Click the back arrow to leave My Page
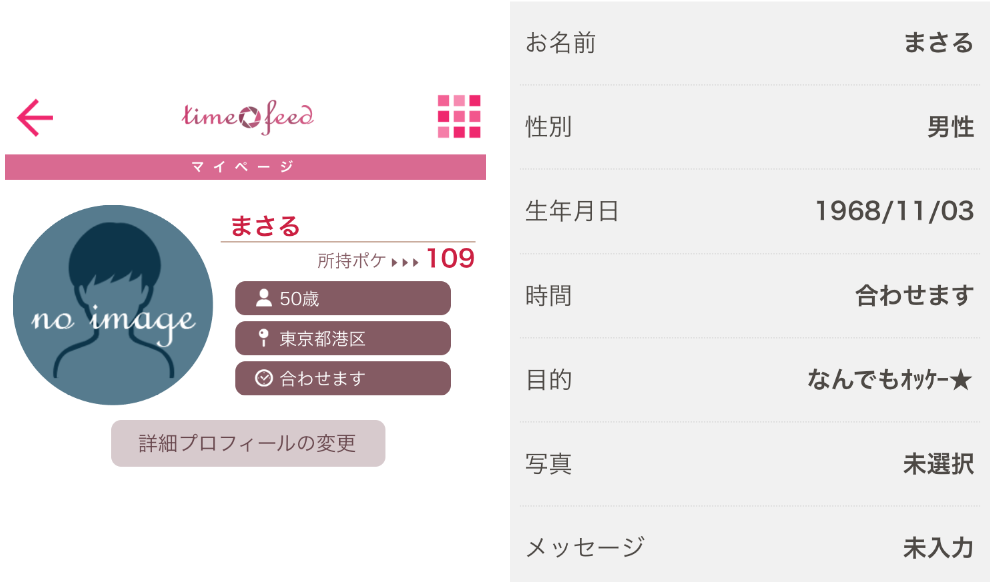The image size is (997, 584). click(x=33, y=115)
